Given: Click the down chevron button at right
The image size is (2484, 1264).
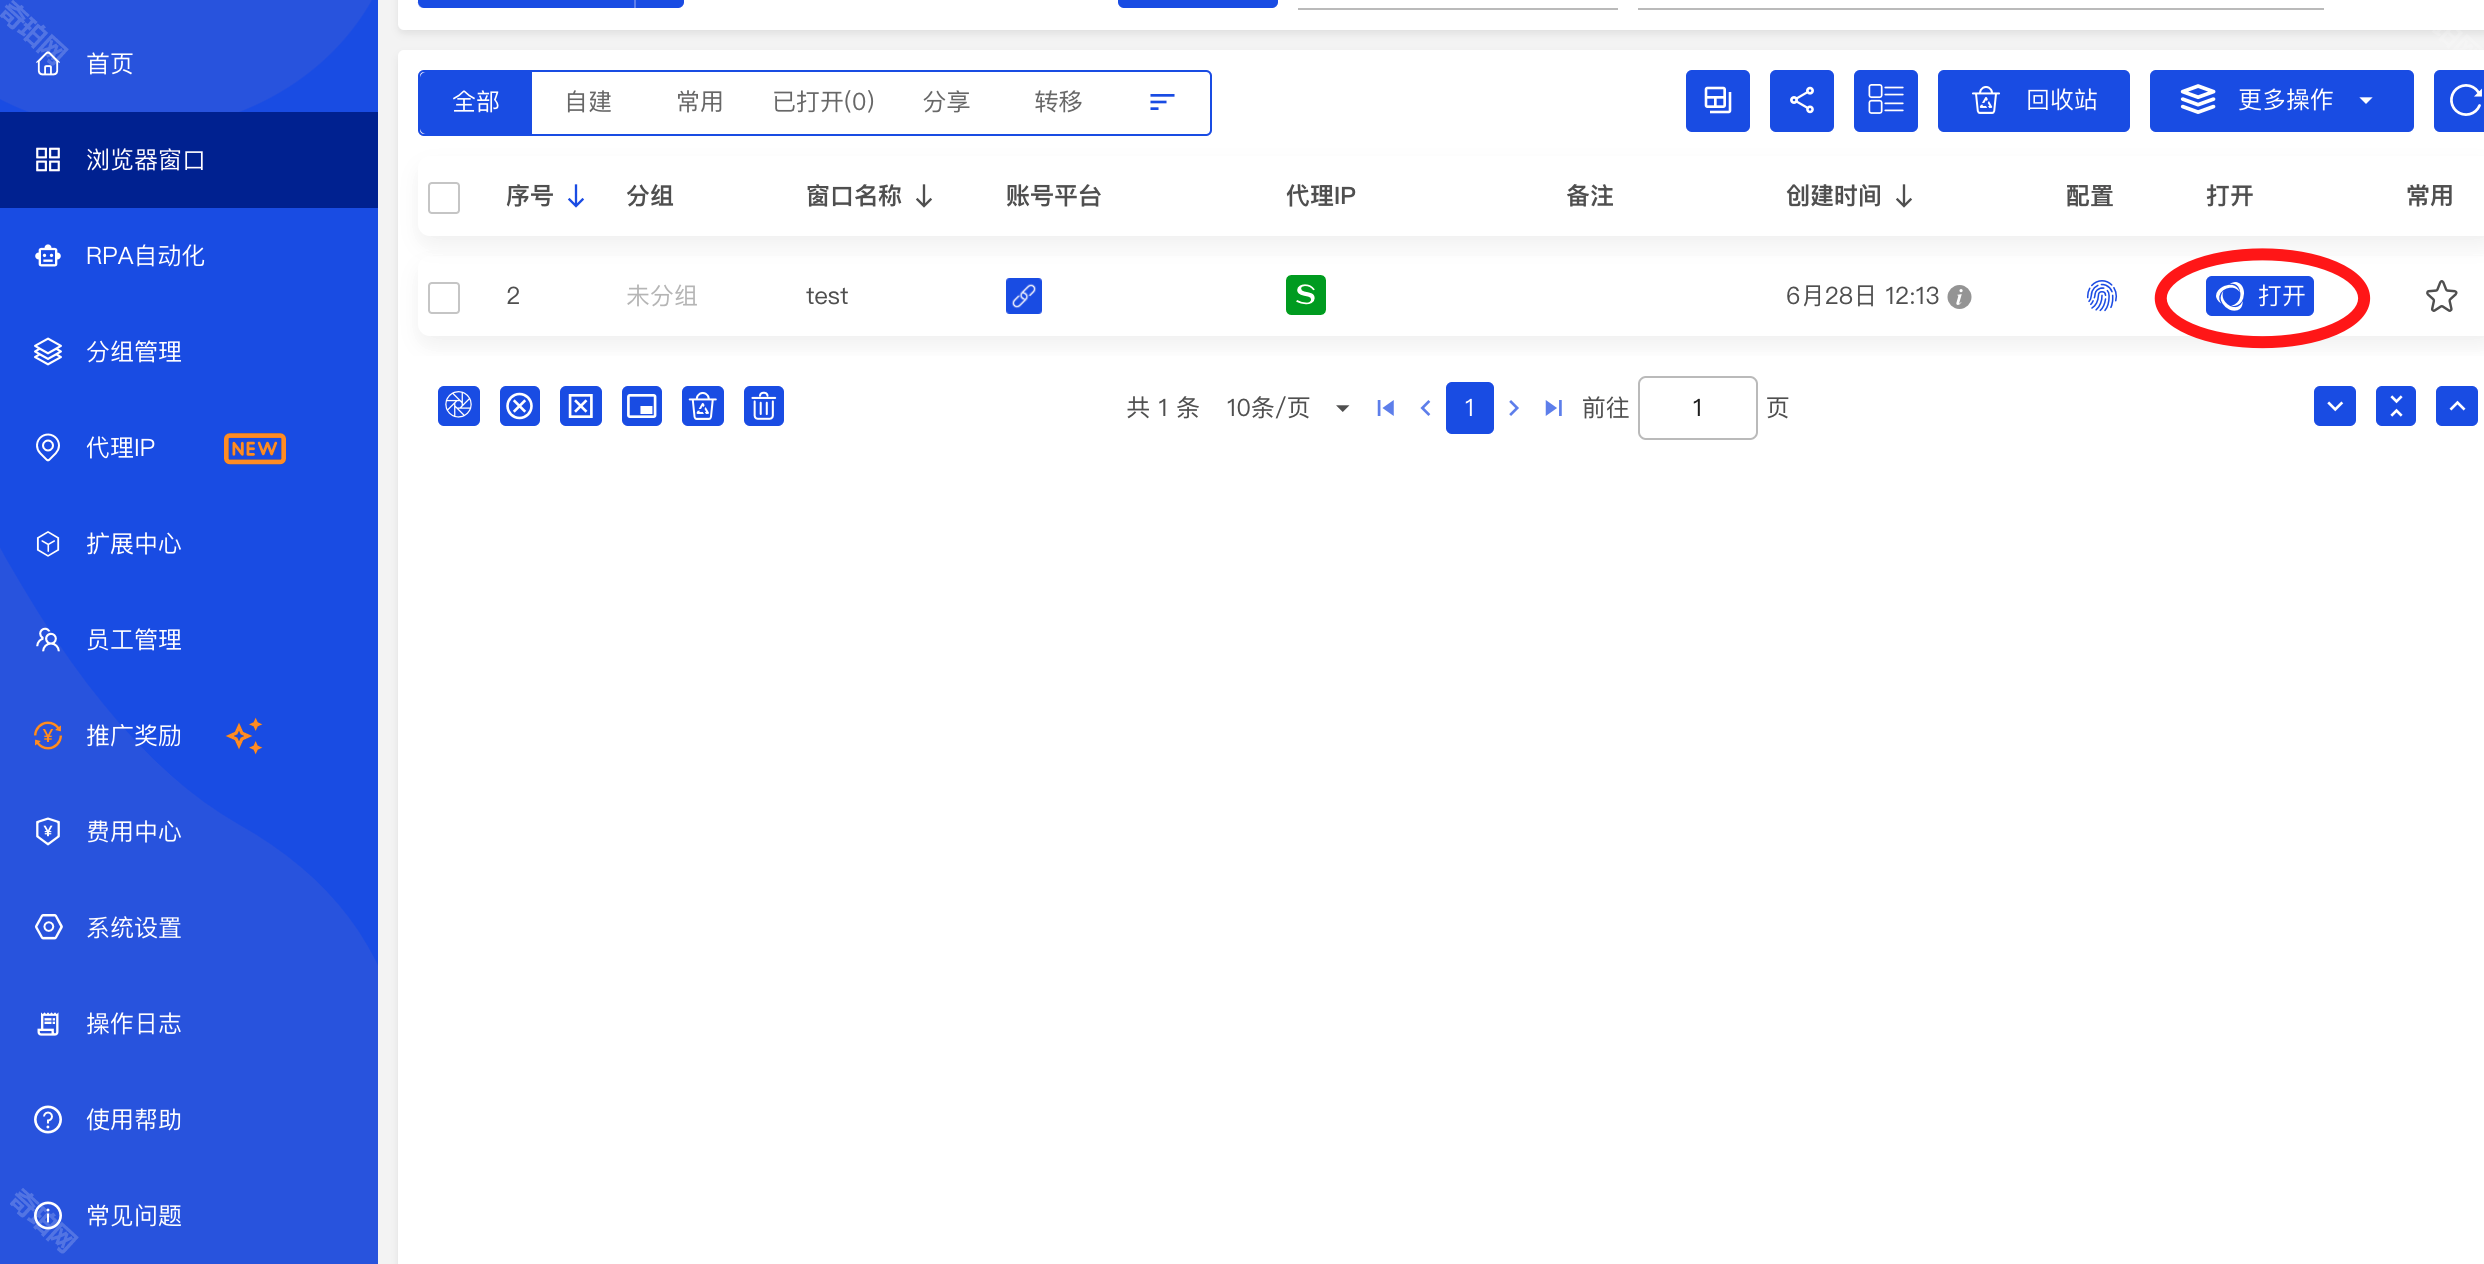Looking at the screenshot, I should click(2335, 406).
